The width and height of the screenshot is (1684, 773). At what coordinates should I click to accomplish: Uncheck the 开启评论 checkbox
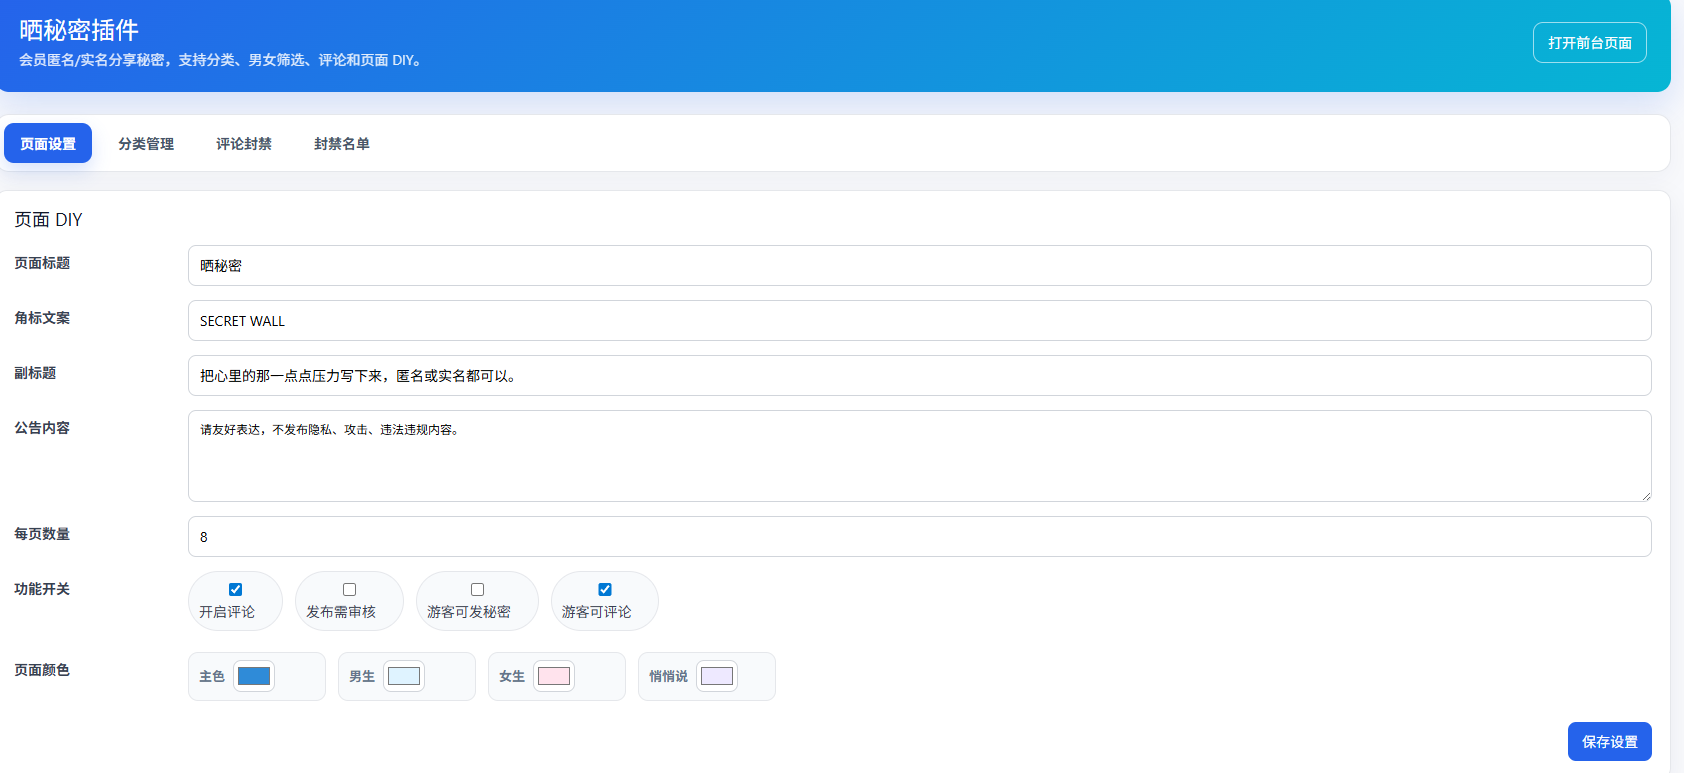point(235,589)
